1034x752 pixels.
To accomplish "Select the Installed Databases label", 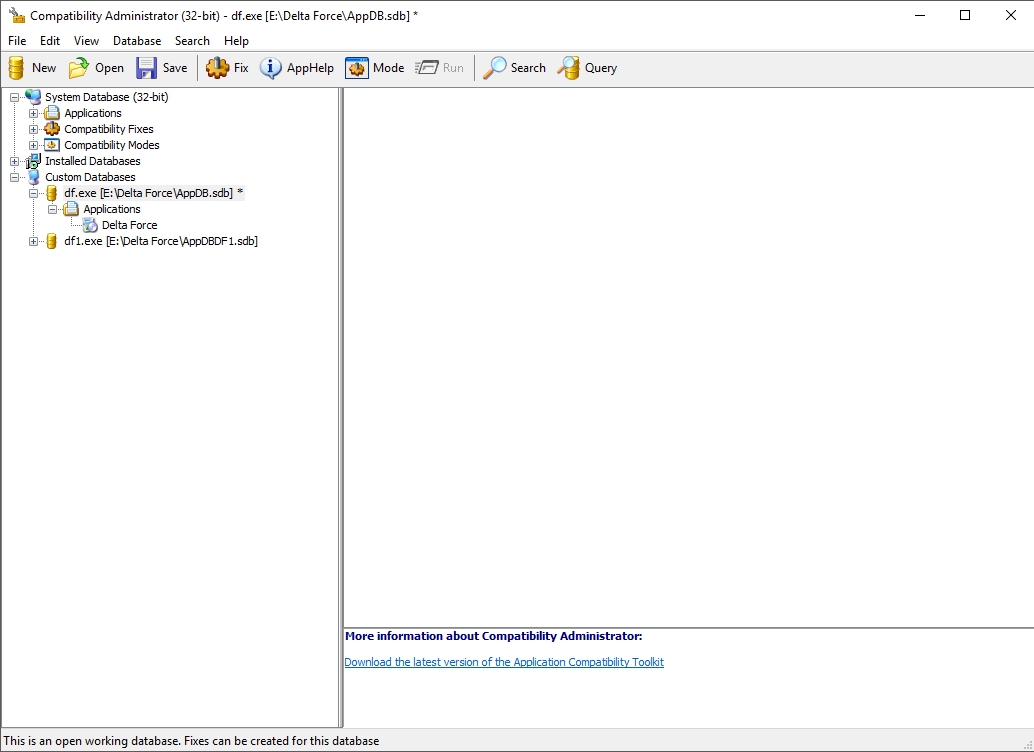I will tap(92, 161).
